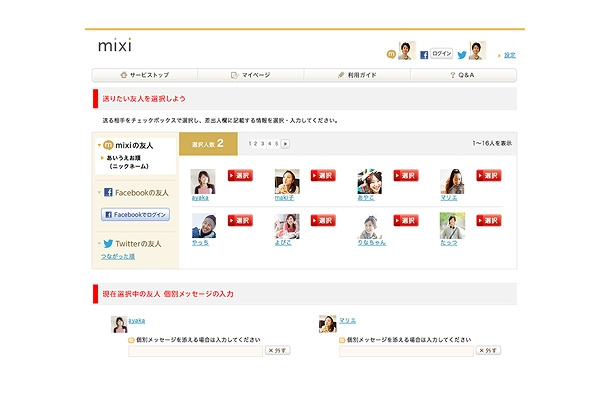Image resolution: width=610 pixels, height=400 pixels.
Task: Open Q&A in the navigation bar
Action: tap(463, 75)
